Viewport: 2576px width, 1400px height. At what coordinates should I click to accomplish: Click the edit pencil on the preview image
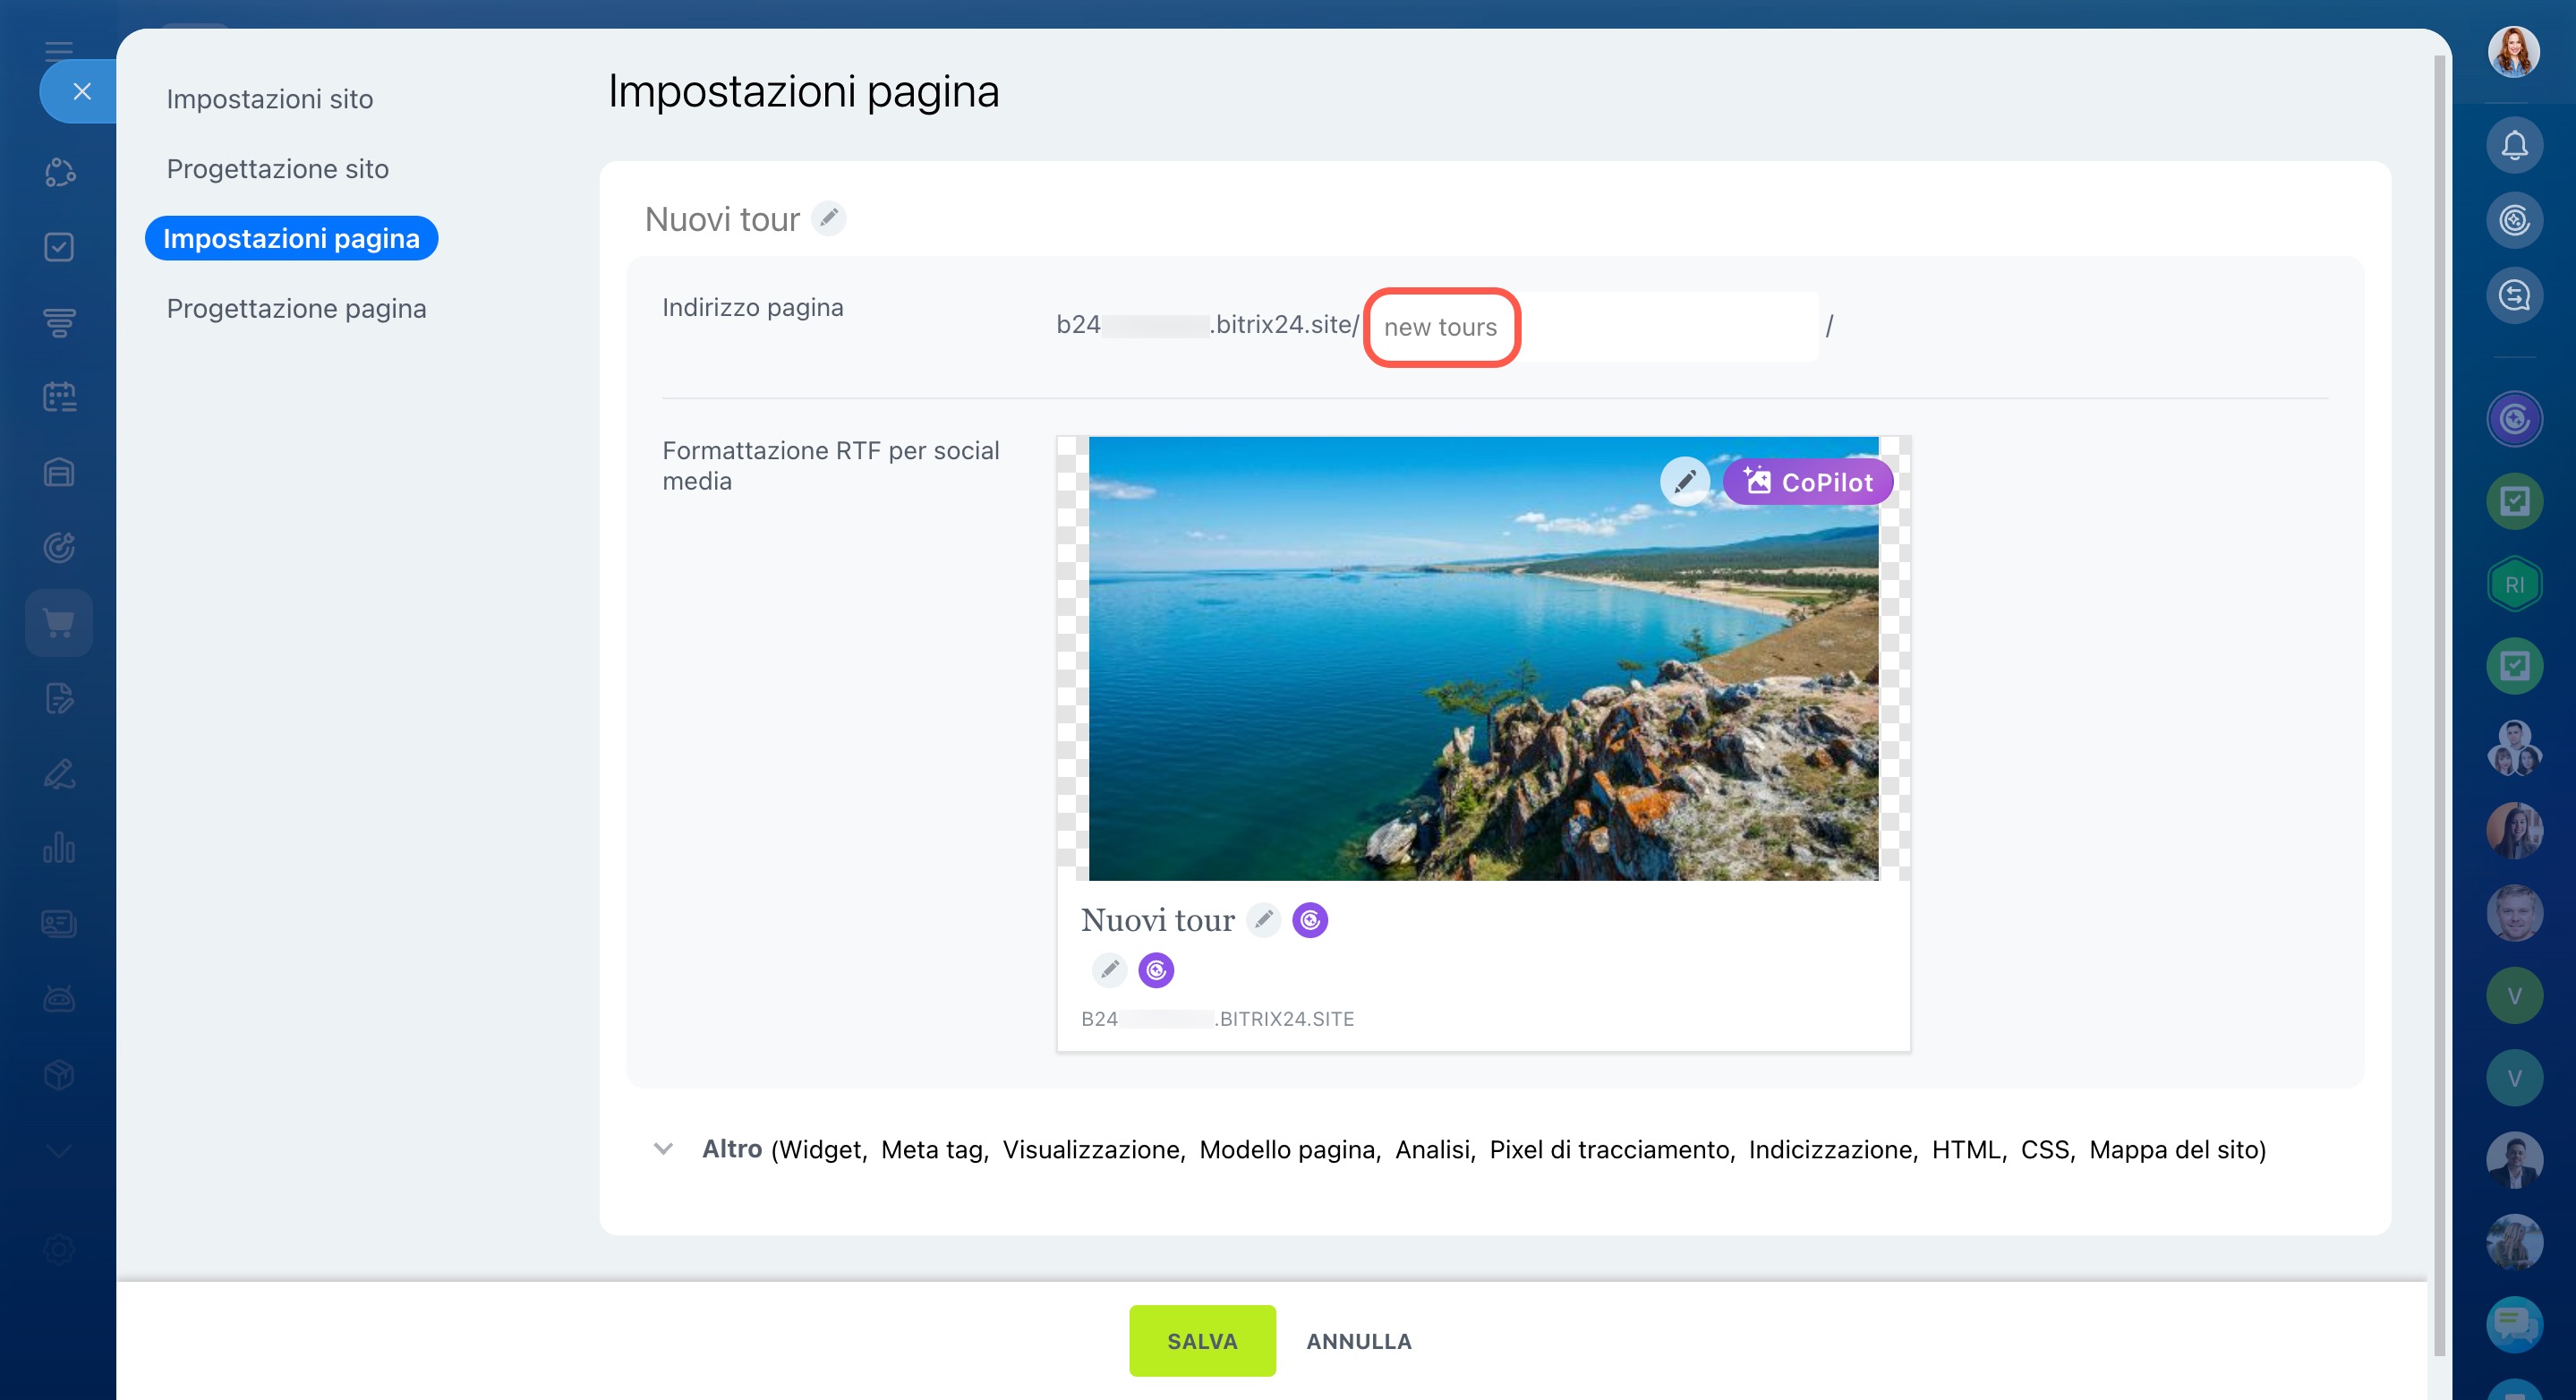[x=1684, y=482]
